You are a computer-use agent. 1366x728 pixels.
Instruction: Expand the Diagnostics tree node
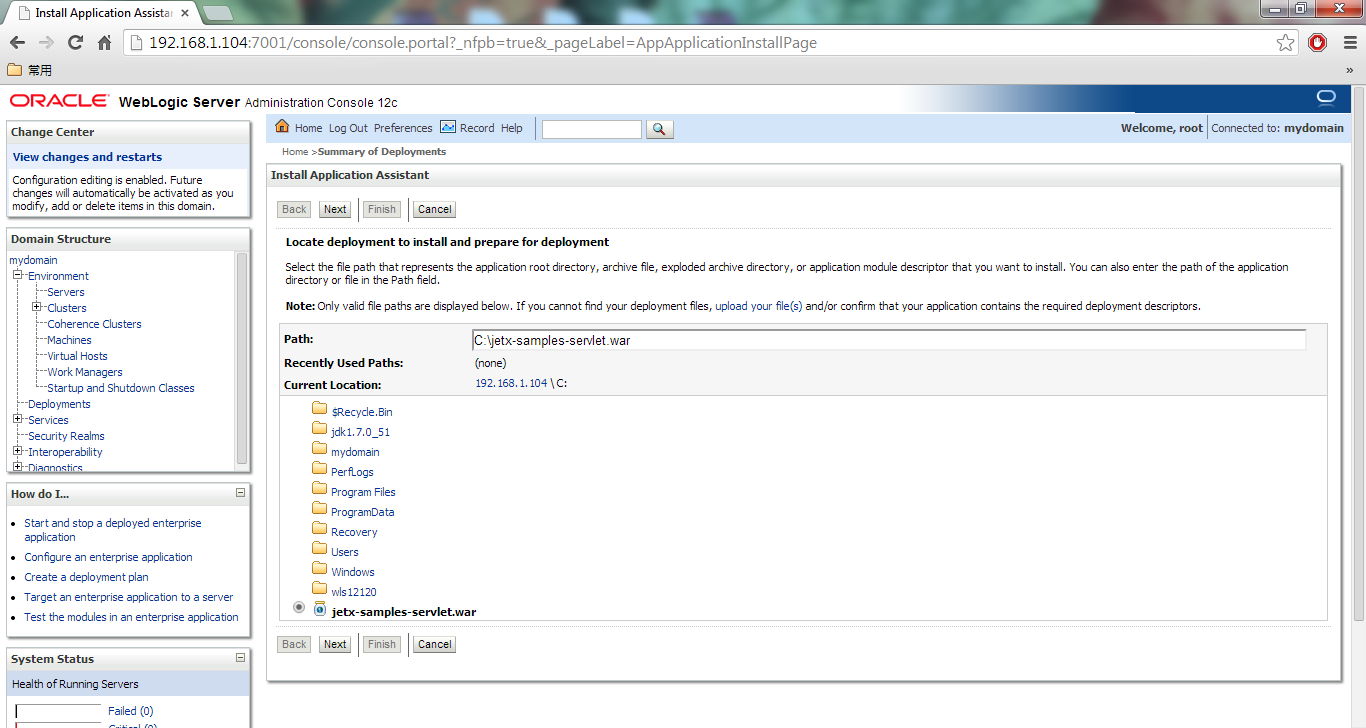(18, 467)
